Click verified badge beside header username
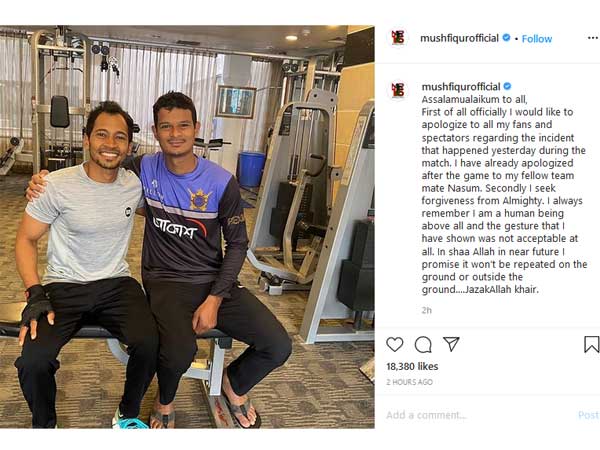Viewport: 600px width, 450px height. [x=506, y=38]
